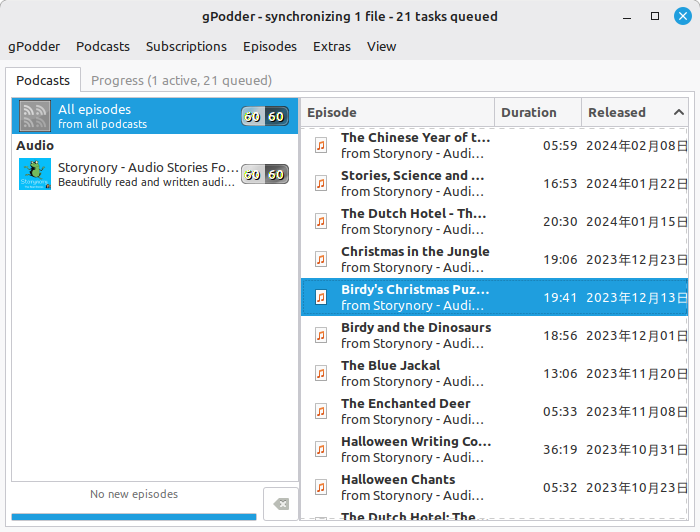Image resolution: width=700 pixels, height=532 pixels.
Task: Click audio file icon for The Blue Jackal
Action: 321,373
